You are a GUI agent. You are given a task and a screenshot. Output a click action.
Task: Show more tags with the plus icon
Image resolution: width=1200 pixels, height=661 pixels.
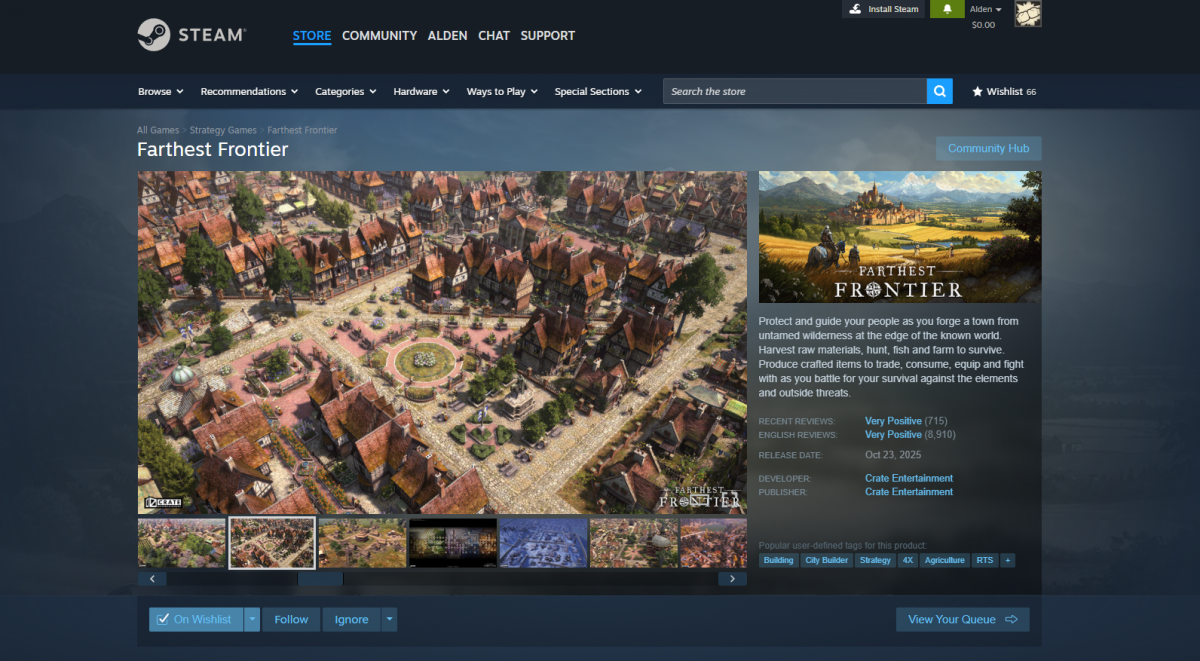[1008, 560]
